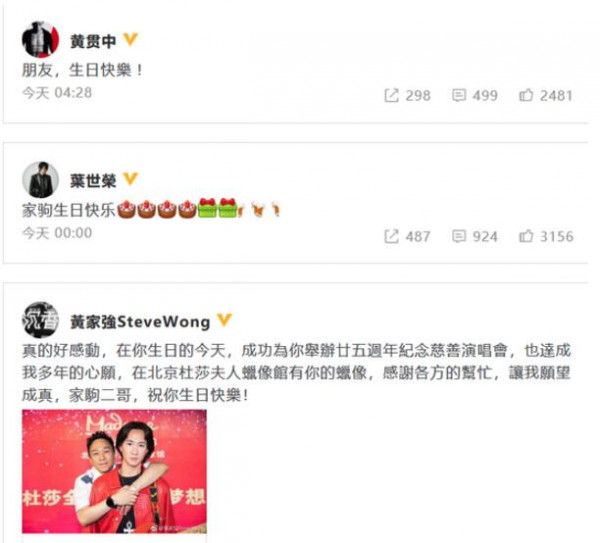
Task: Click verified V badge beside 葉世榮
Action: click(x=130, y=179)
